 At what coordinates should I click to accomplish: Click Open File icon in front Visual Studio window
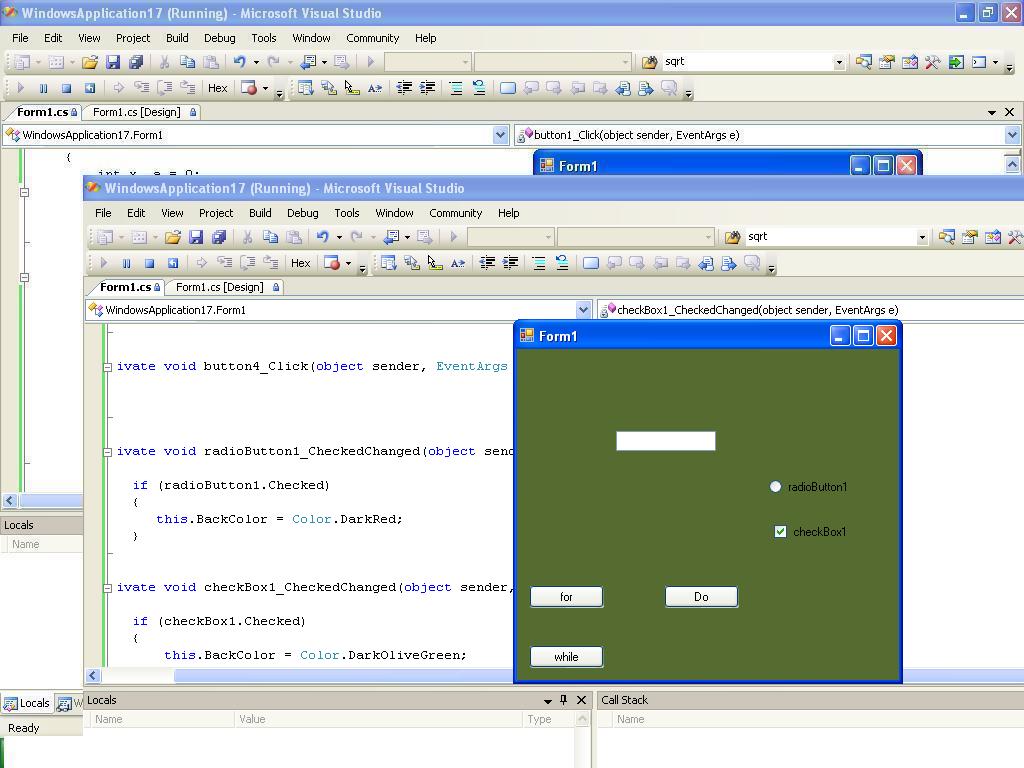(172, 237)
